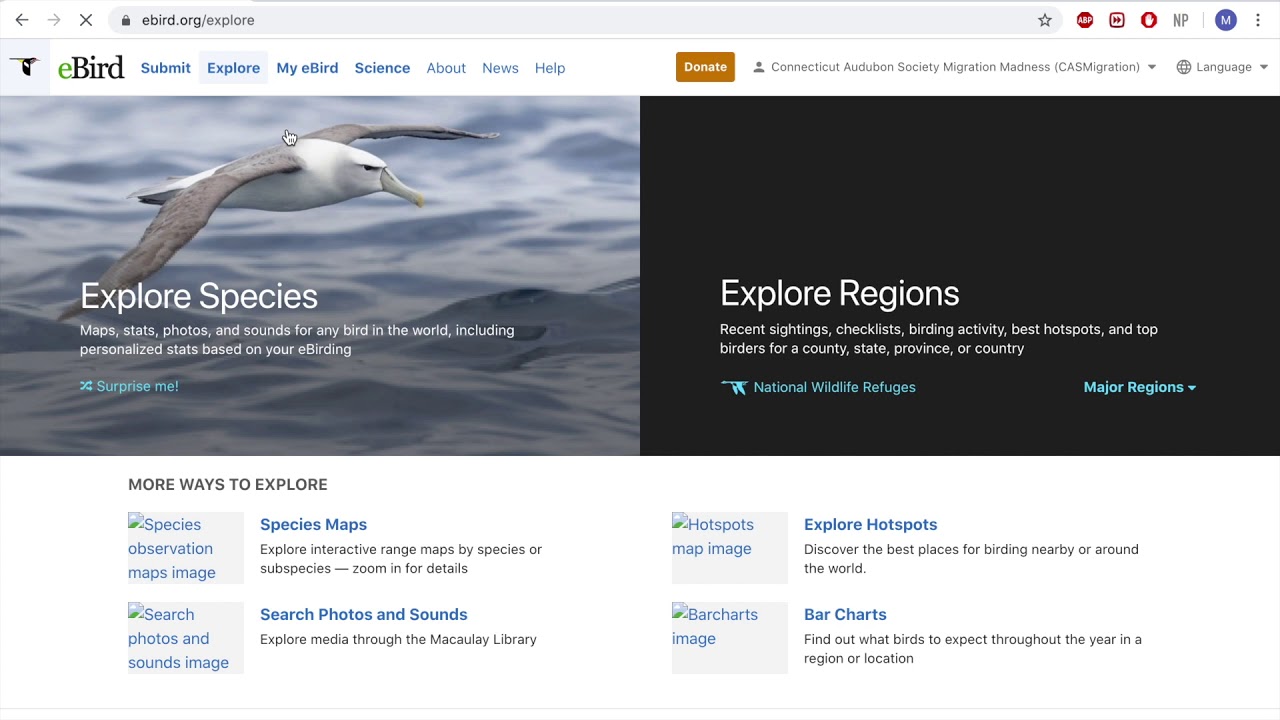Image resolution: width=1280 pixels, height=720 pixels.
Task: Open the Species Maps link
Action: point(313,524)
